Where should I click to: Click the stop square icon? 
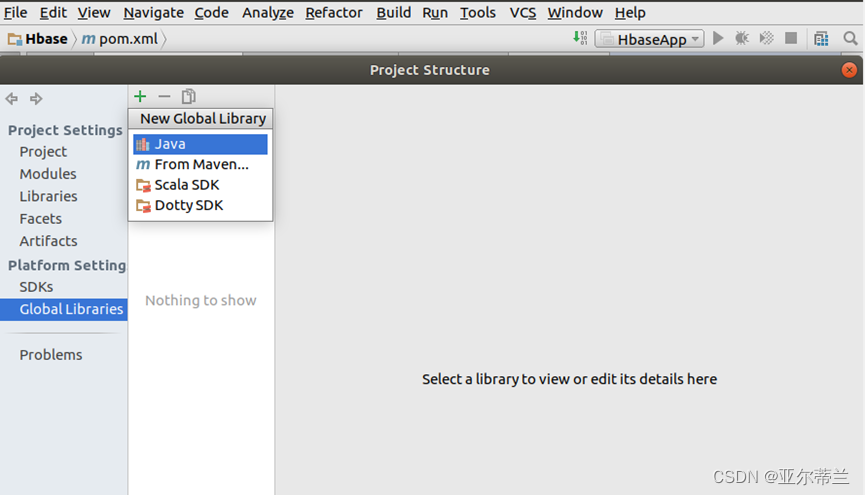coord(791,38)
